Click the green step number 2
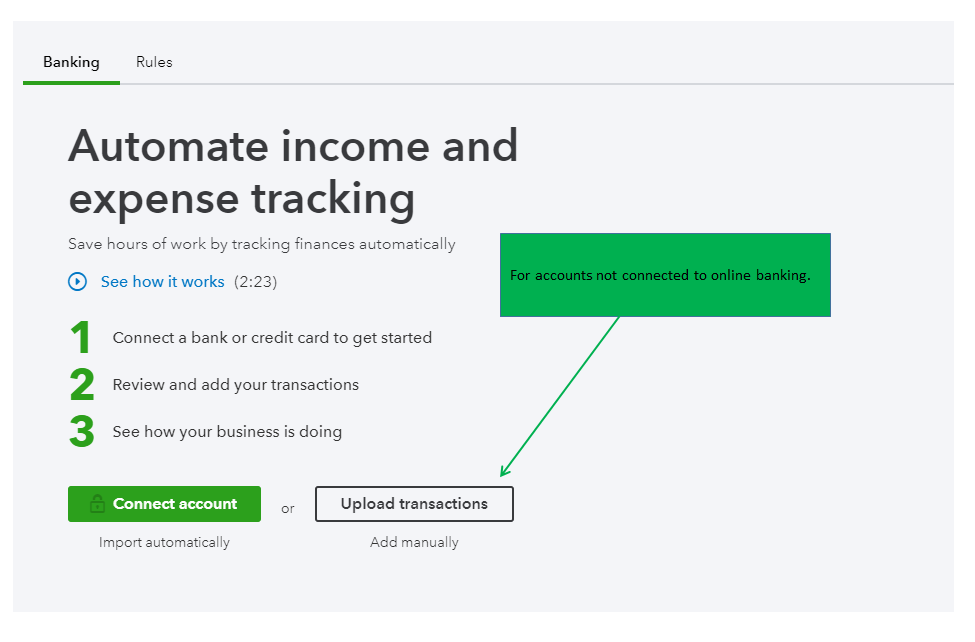The width and height of the screenshot is (975, 642). (82, 385)
